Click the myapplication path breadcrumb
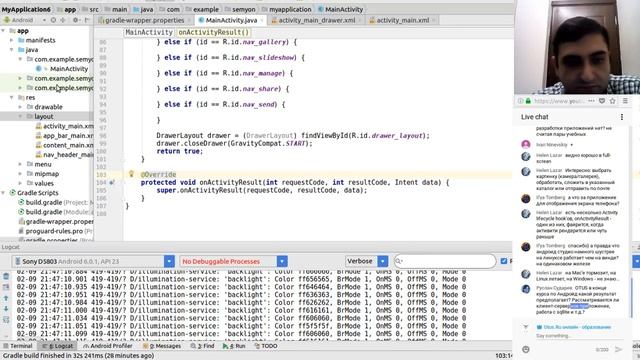Image resolution: width=640 pixels, height=360 pixels. [x=286, y=9]
